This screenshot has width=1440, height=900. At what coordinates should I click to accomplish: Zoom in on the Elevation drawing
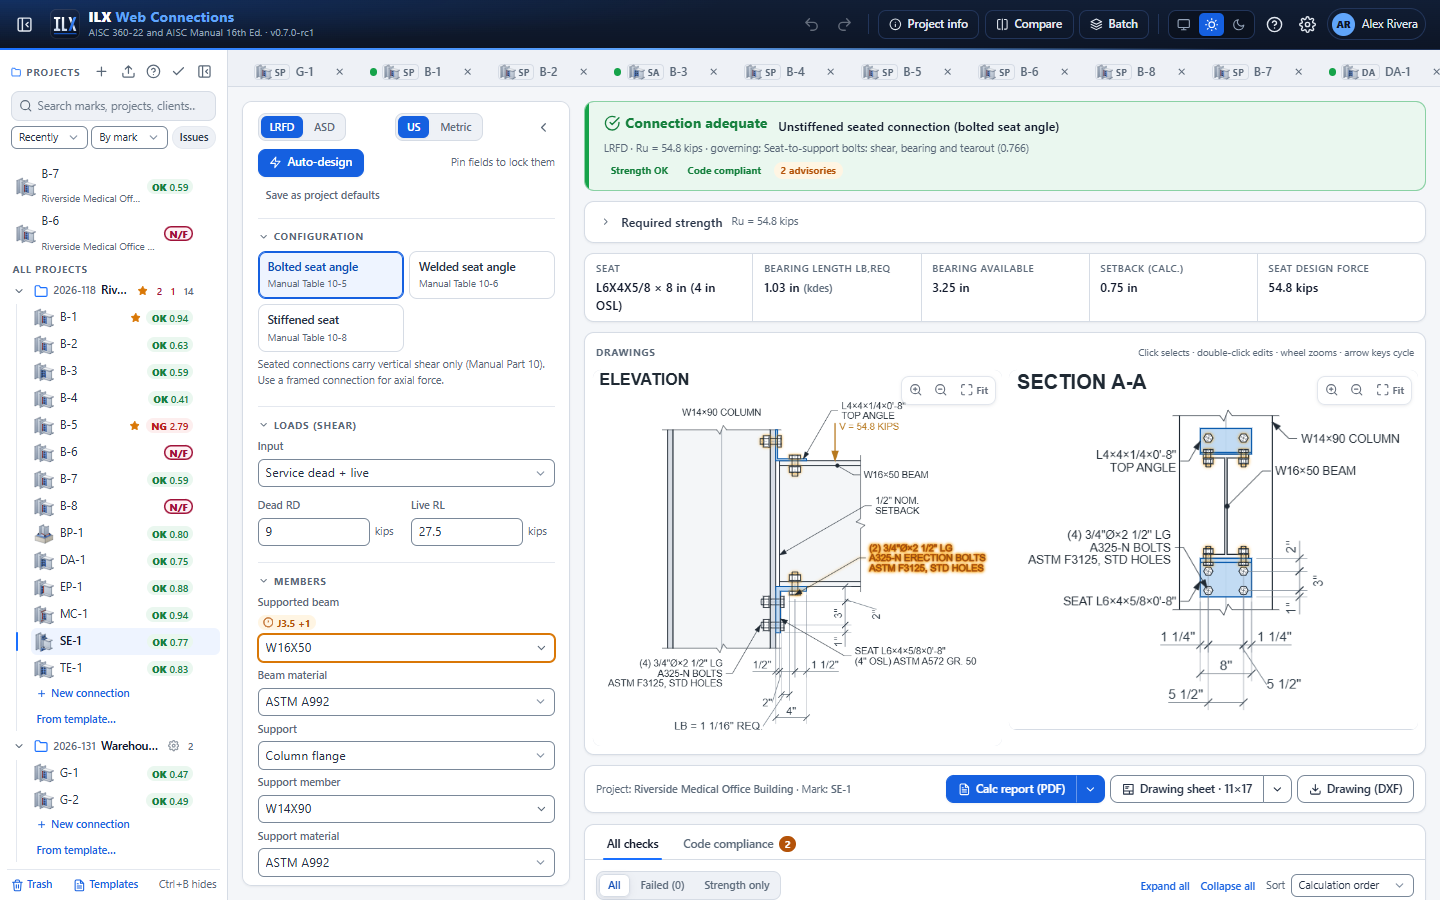point(916,390)
